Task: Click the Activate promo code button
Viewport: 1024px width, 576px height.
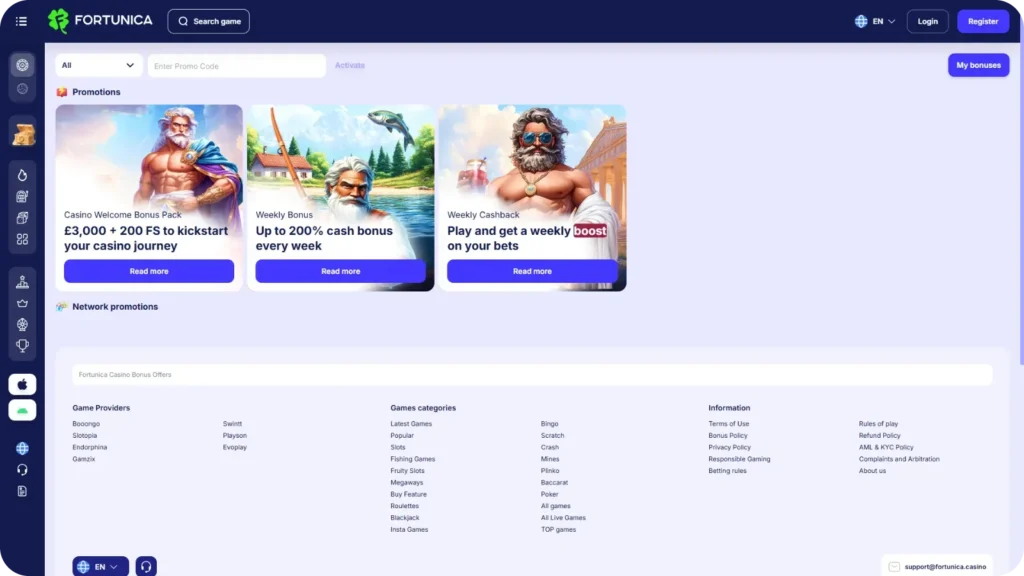Action: pos(350,65)
